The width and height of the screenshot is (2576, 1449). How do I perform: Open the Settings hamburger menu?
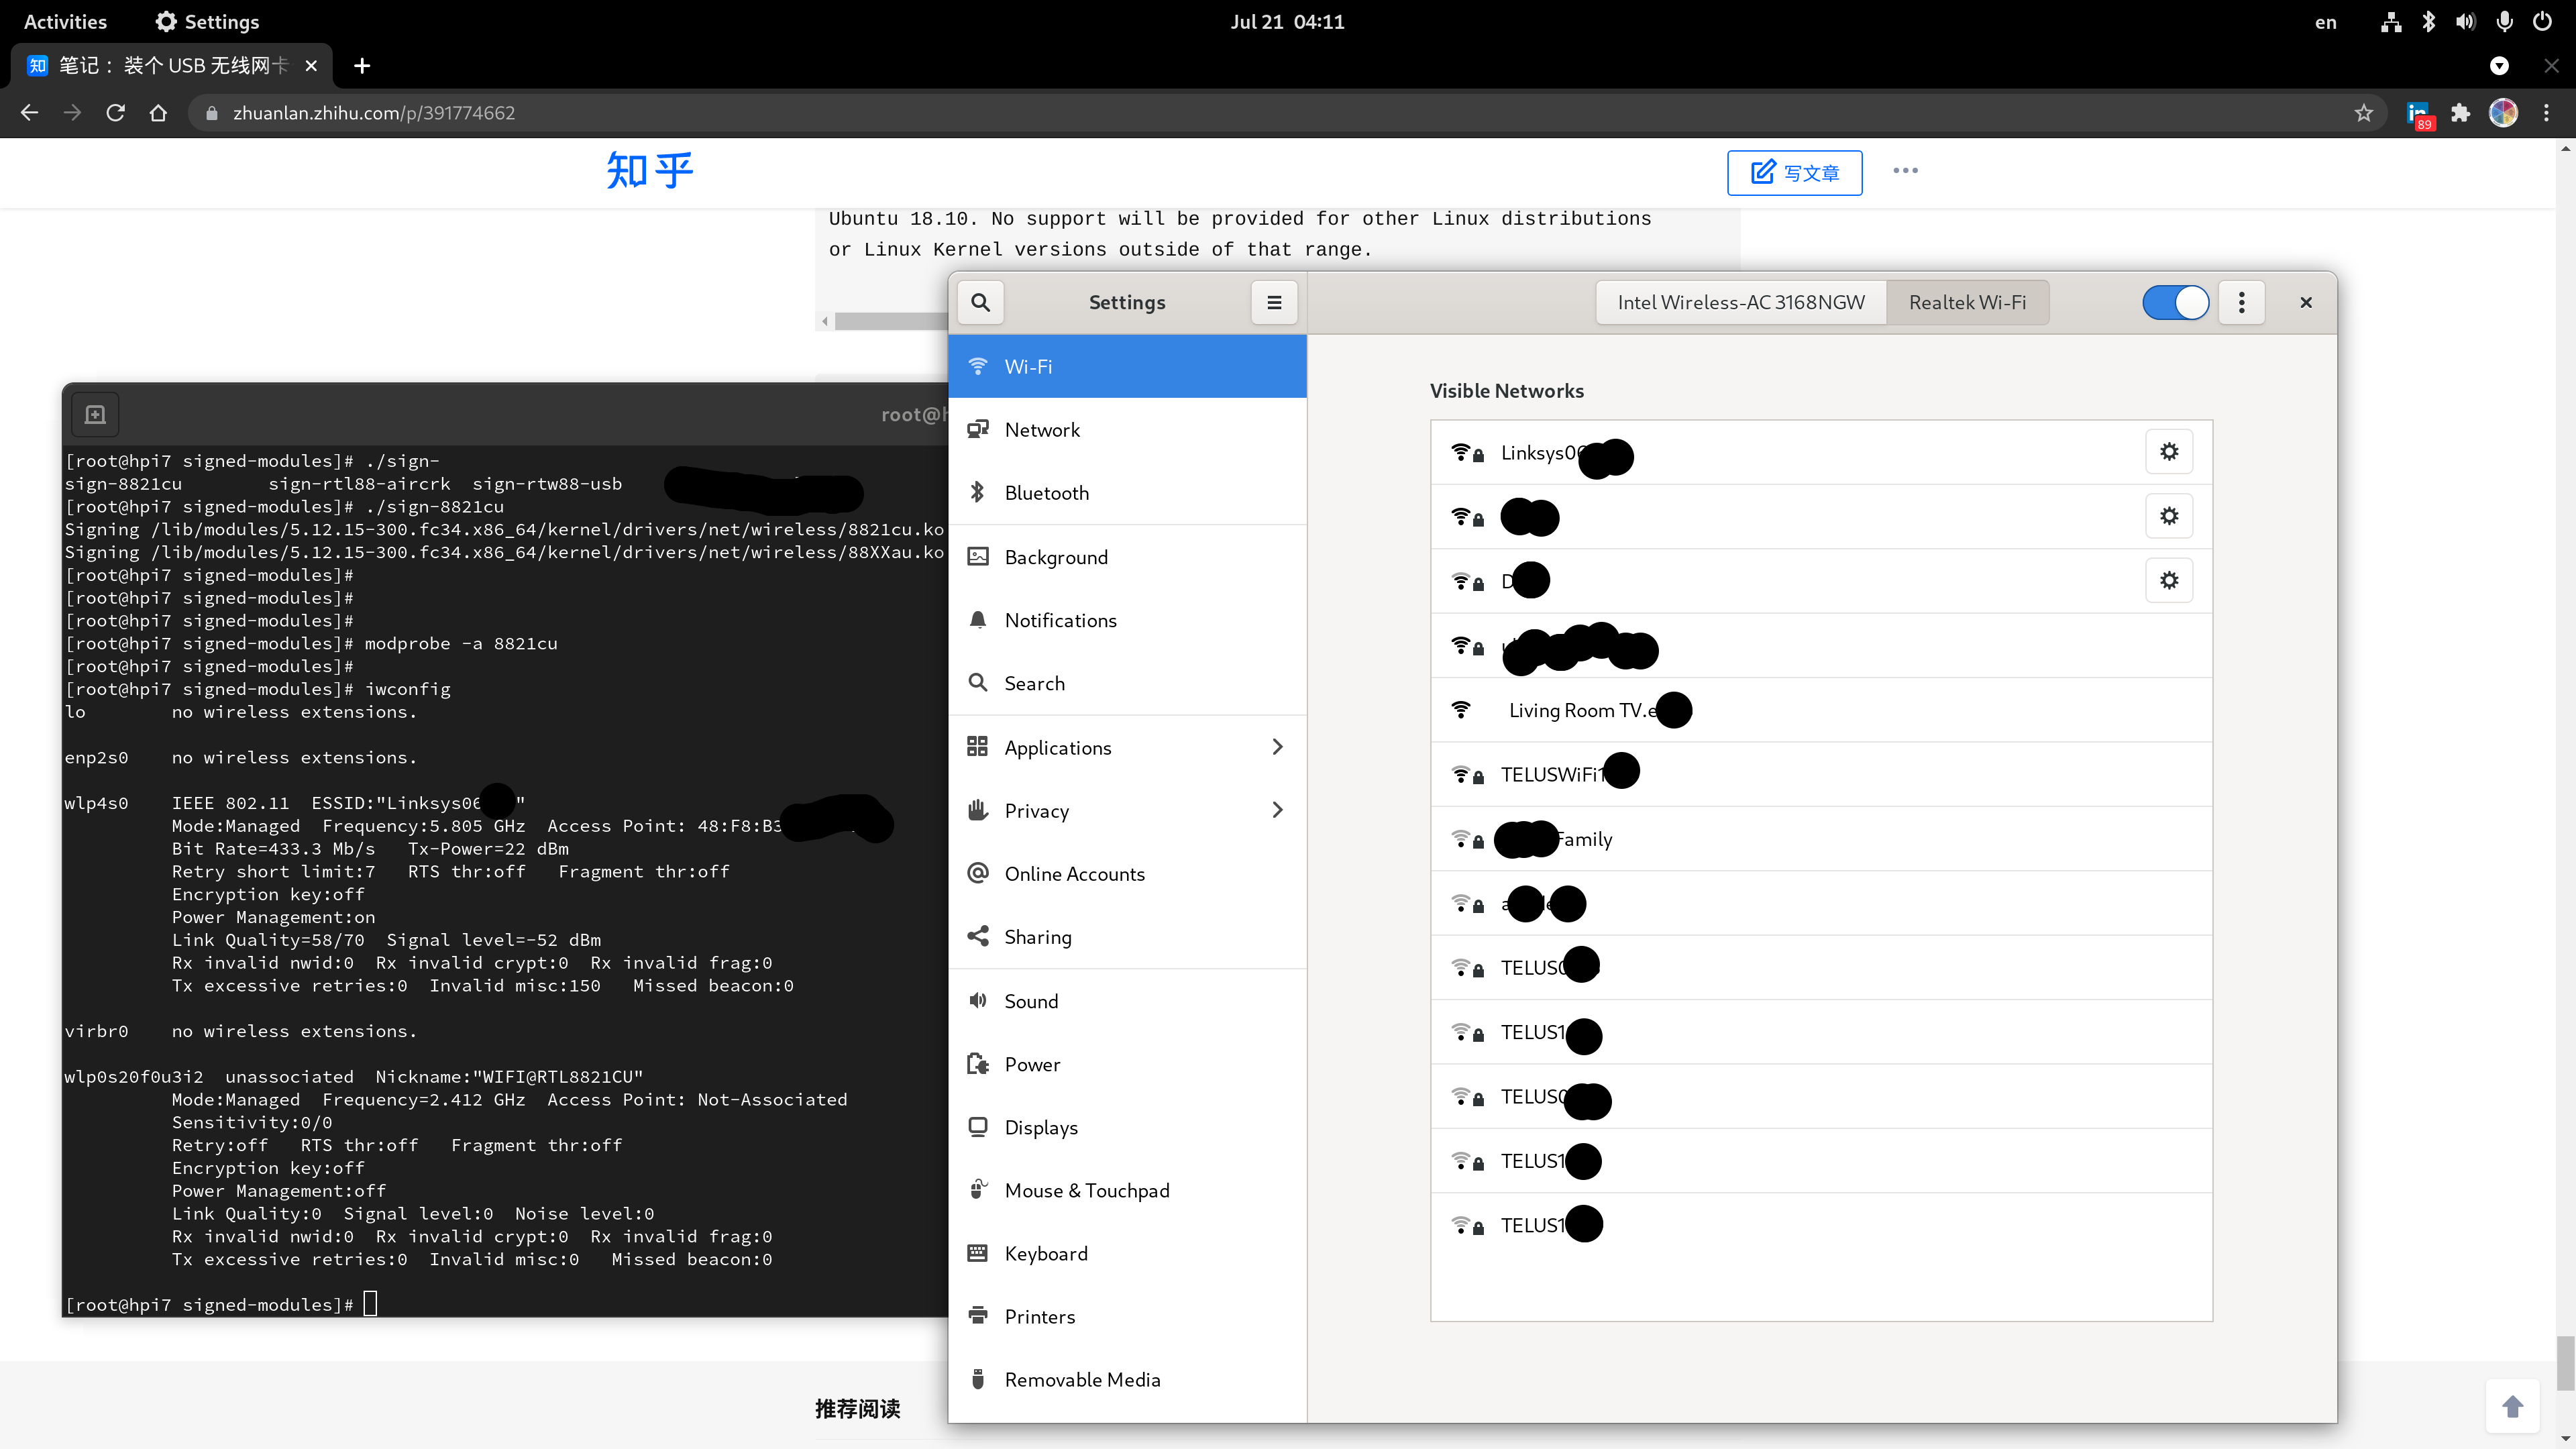(x=1274, y=302)
